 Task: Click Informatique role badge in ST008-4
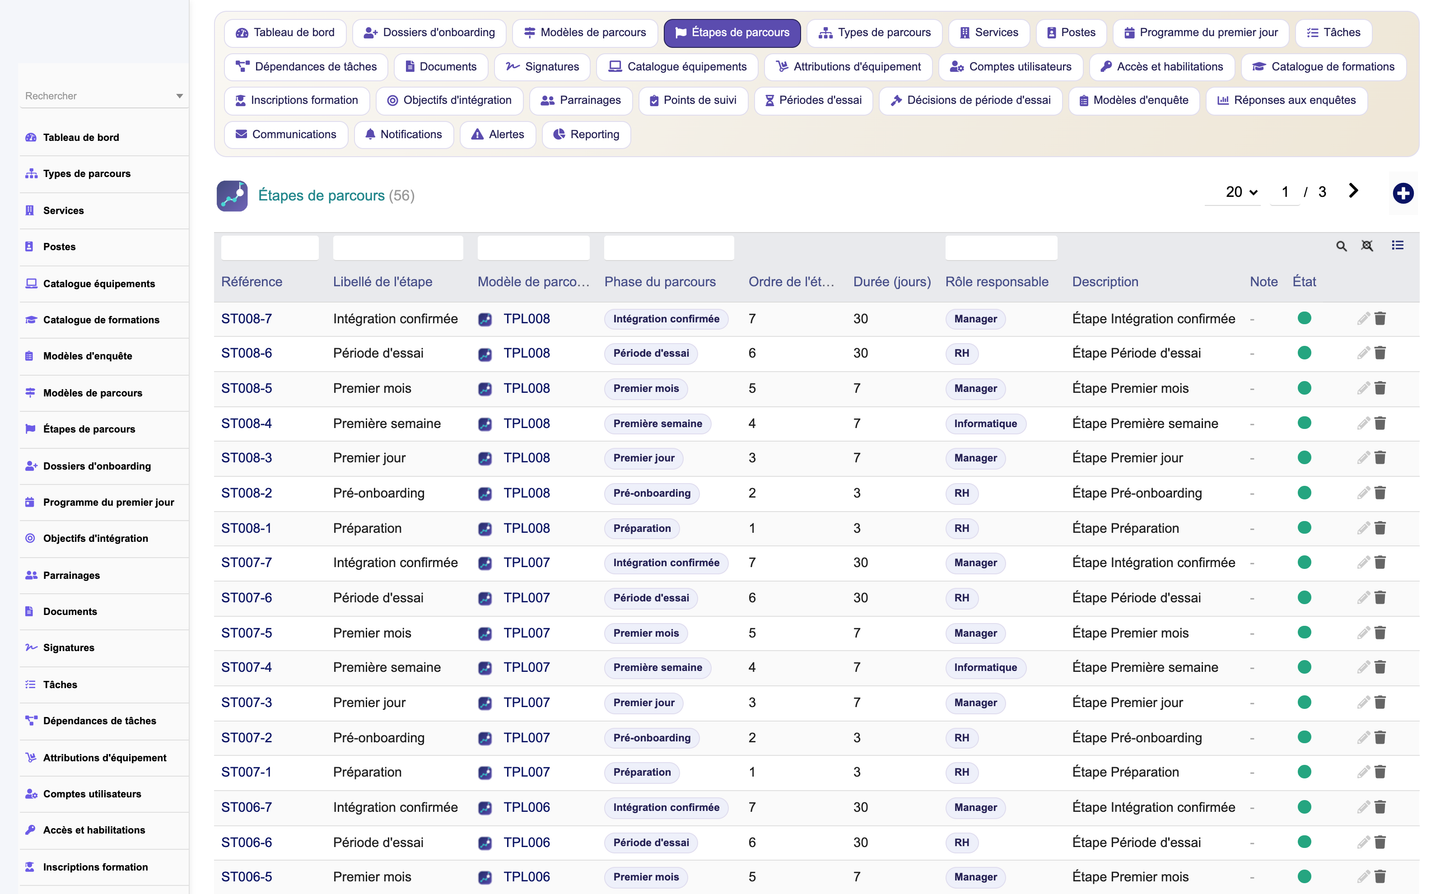(x=985, y=424)
